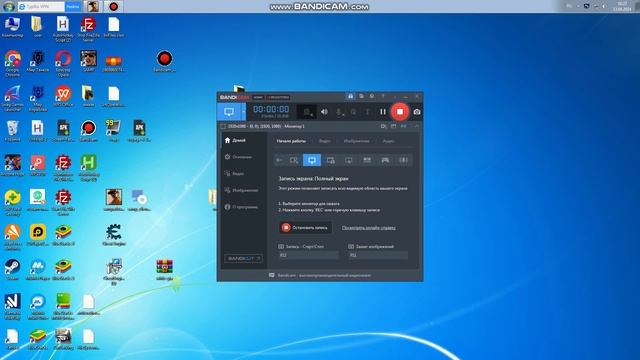Viewport: 640px width, 360px height.
Task: Open the Image sidebar item
Action: (241, 190)
